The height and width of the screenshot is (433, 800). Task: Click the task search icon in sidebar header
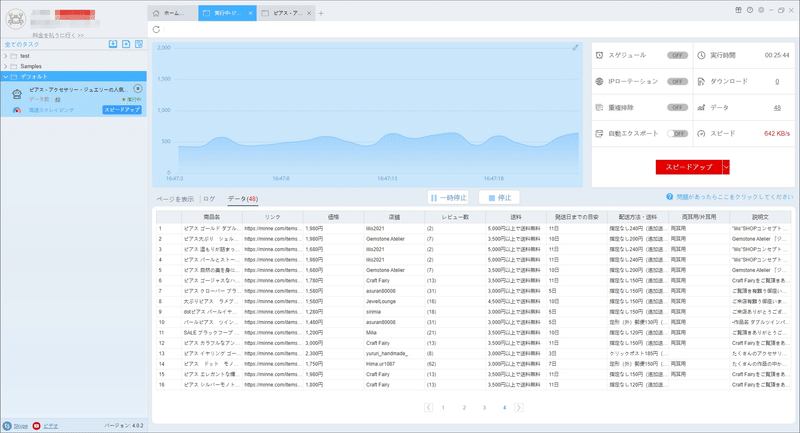click(x=139, y=44)
